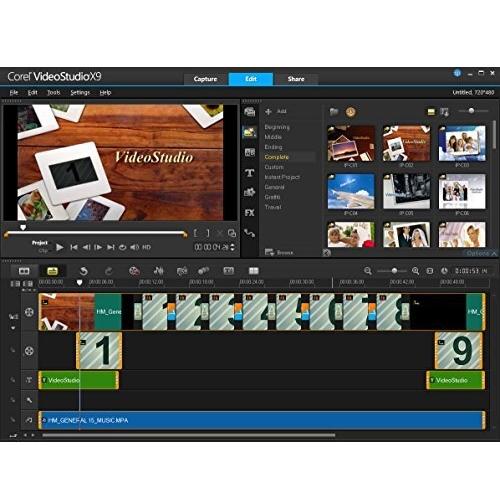500x500 pixels.
Task: Open the Settings menu
Action: pos(80,93)
